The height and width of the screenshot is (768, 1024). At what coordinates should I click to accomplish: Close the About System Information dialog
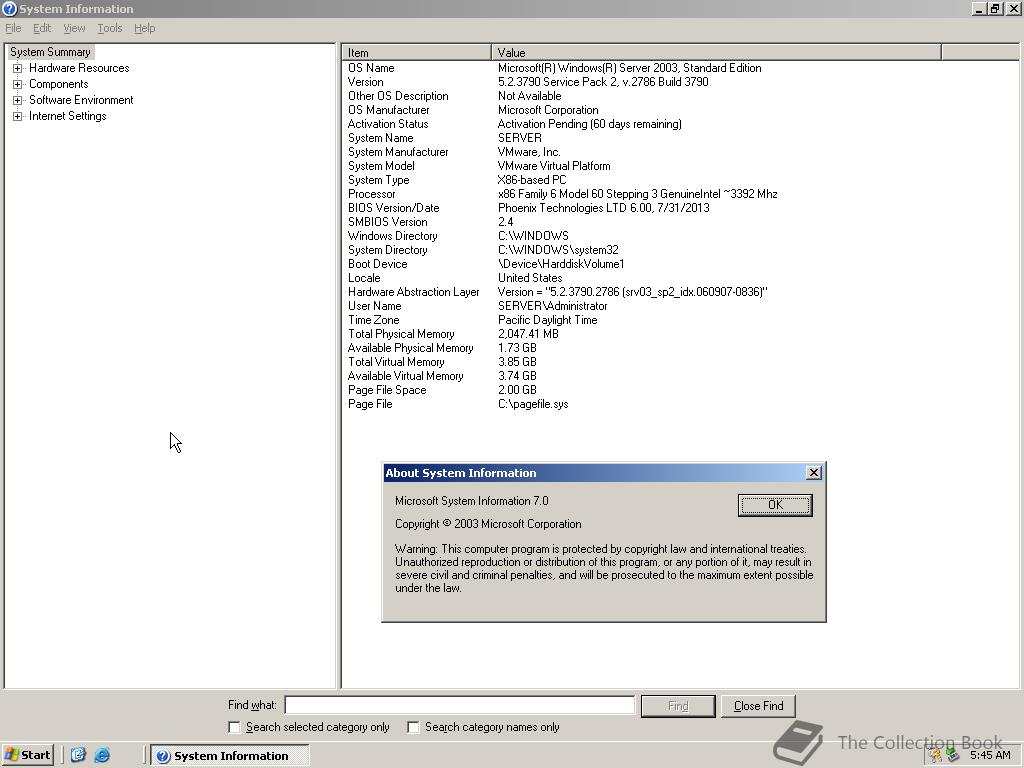(814, 473)
